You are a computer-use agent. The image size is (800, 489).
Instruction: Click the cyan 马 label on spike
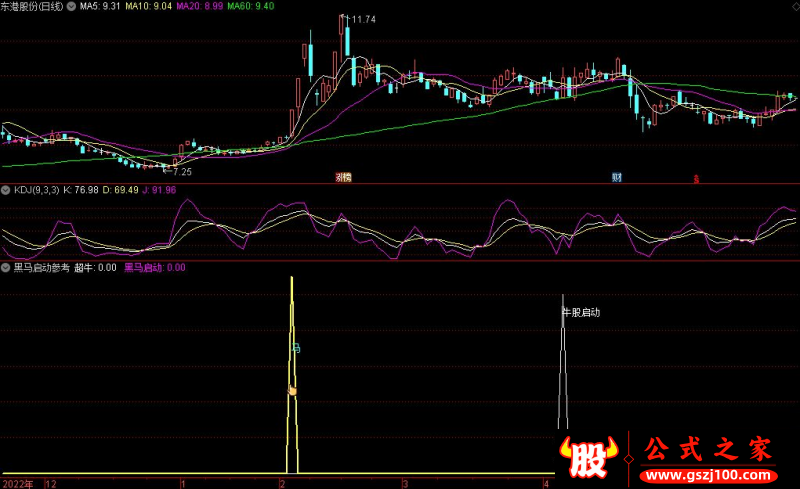click(x=295, y=349)
